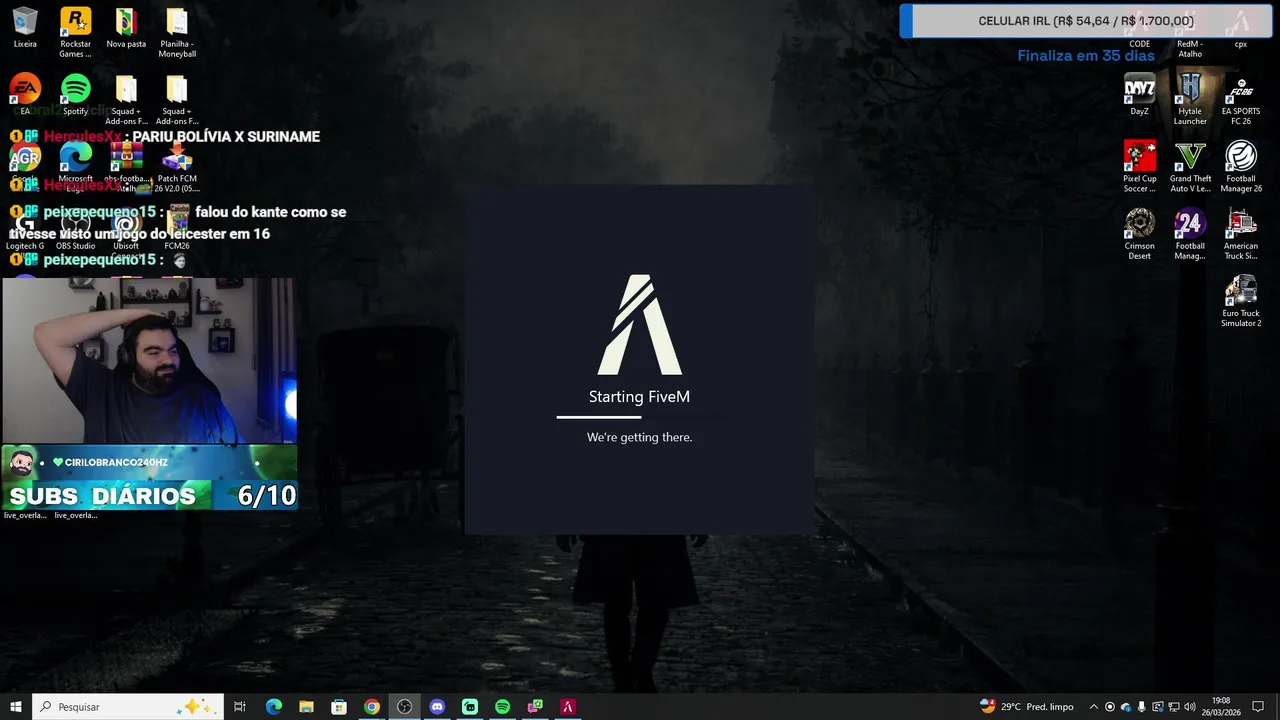The height and width of the screenshot is (720, 1280).
Task: Launch EA SPORTS FC 26 shortcut
Action: [1241, 99]
